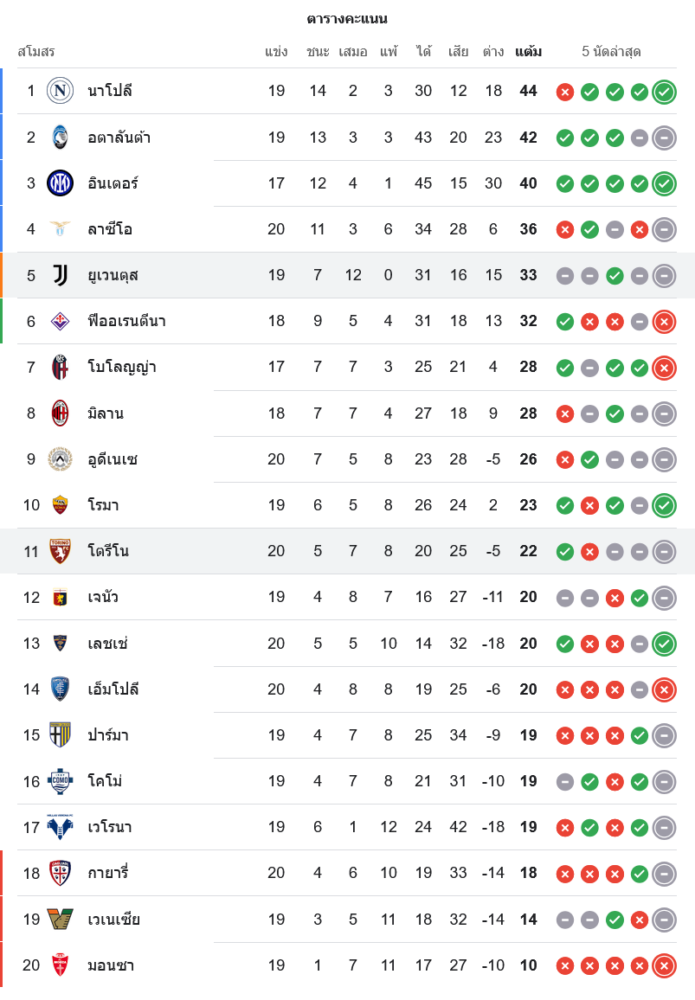Click the Roma club crest icon
This screenshot has width=695, height=1000.
[61, 505]
